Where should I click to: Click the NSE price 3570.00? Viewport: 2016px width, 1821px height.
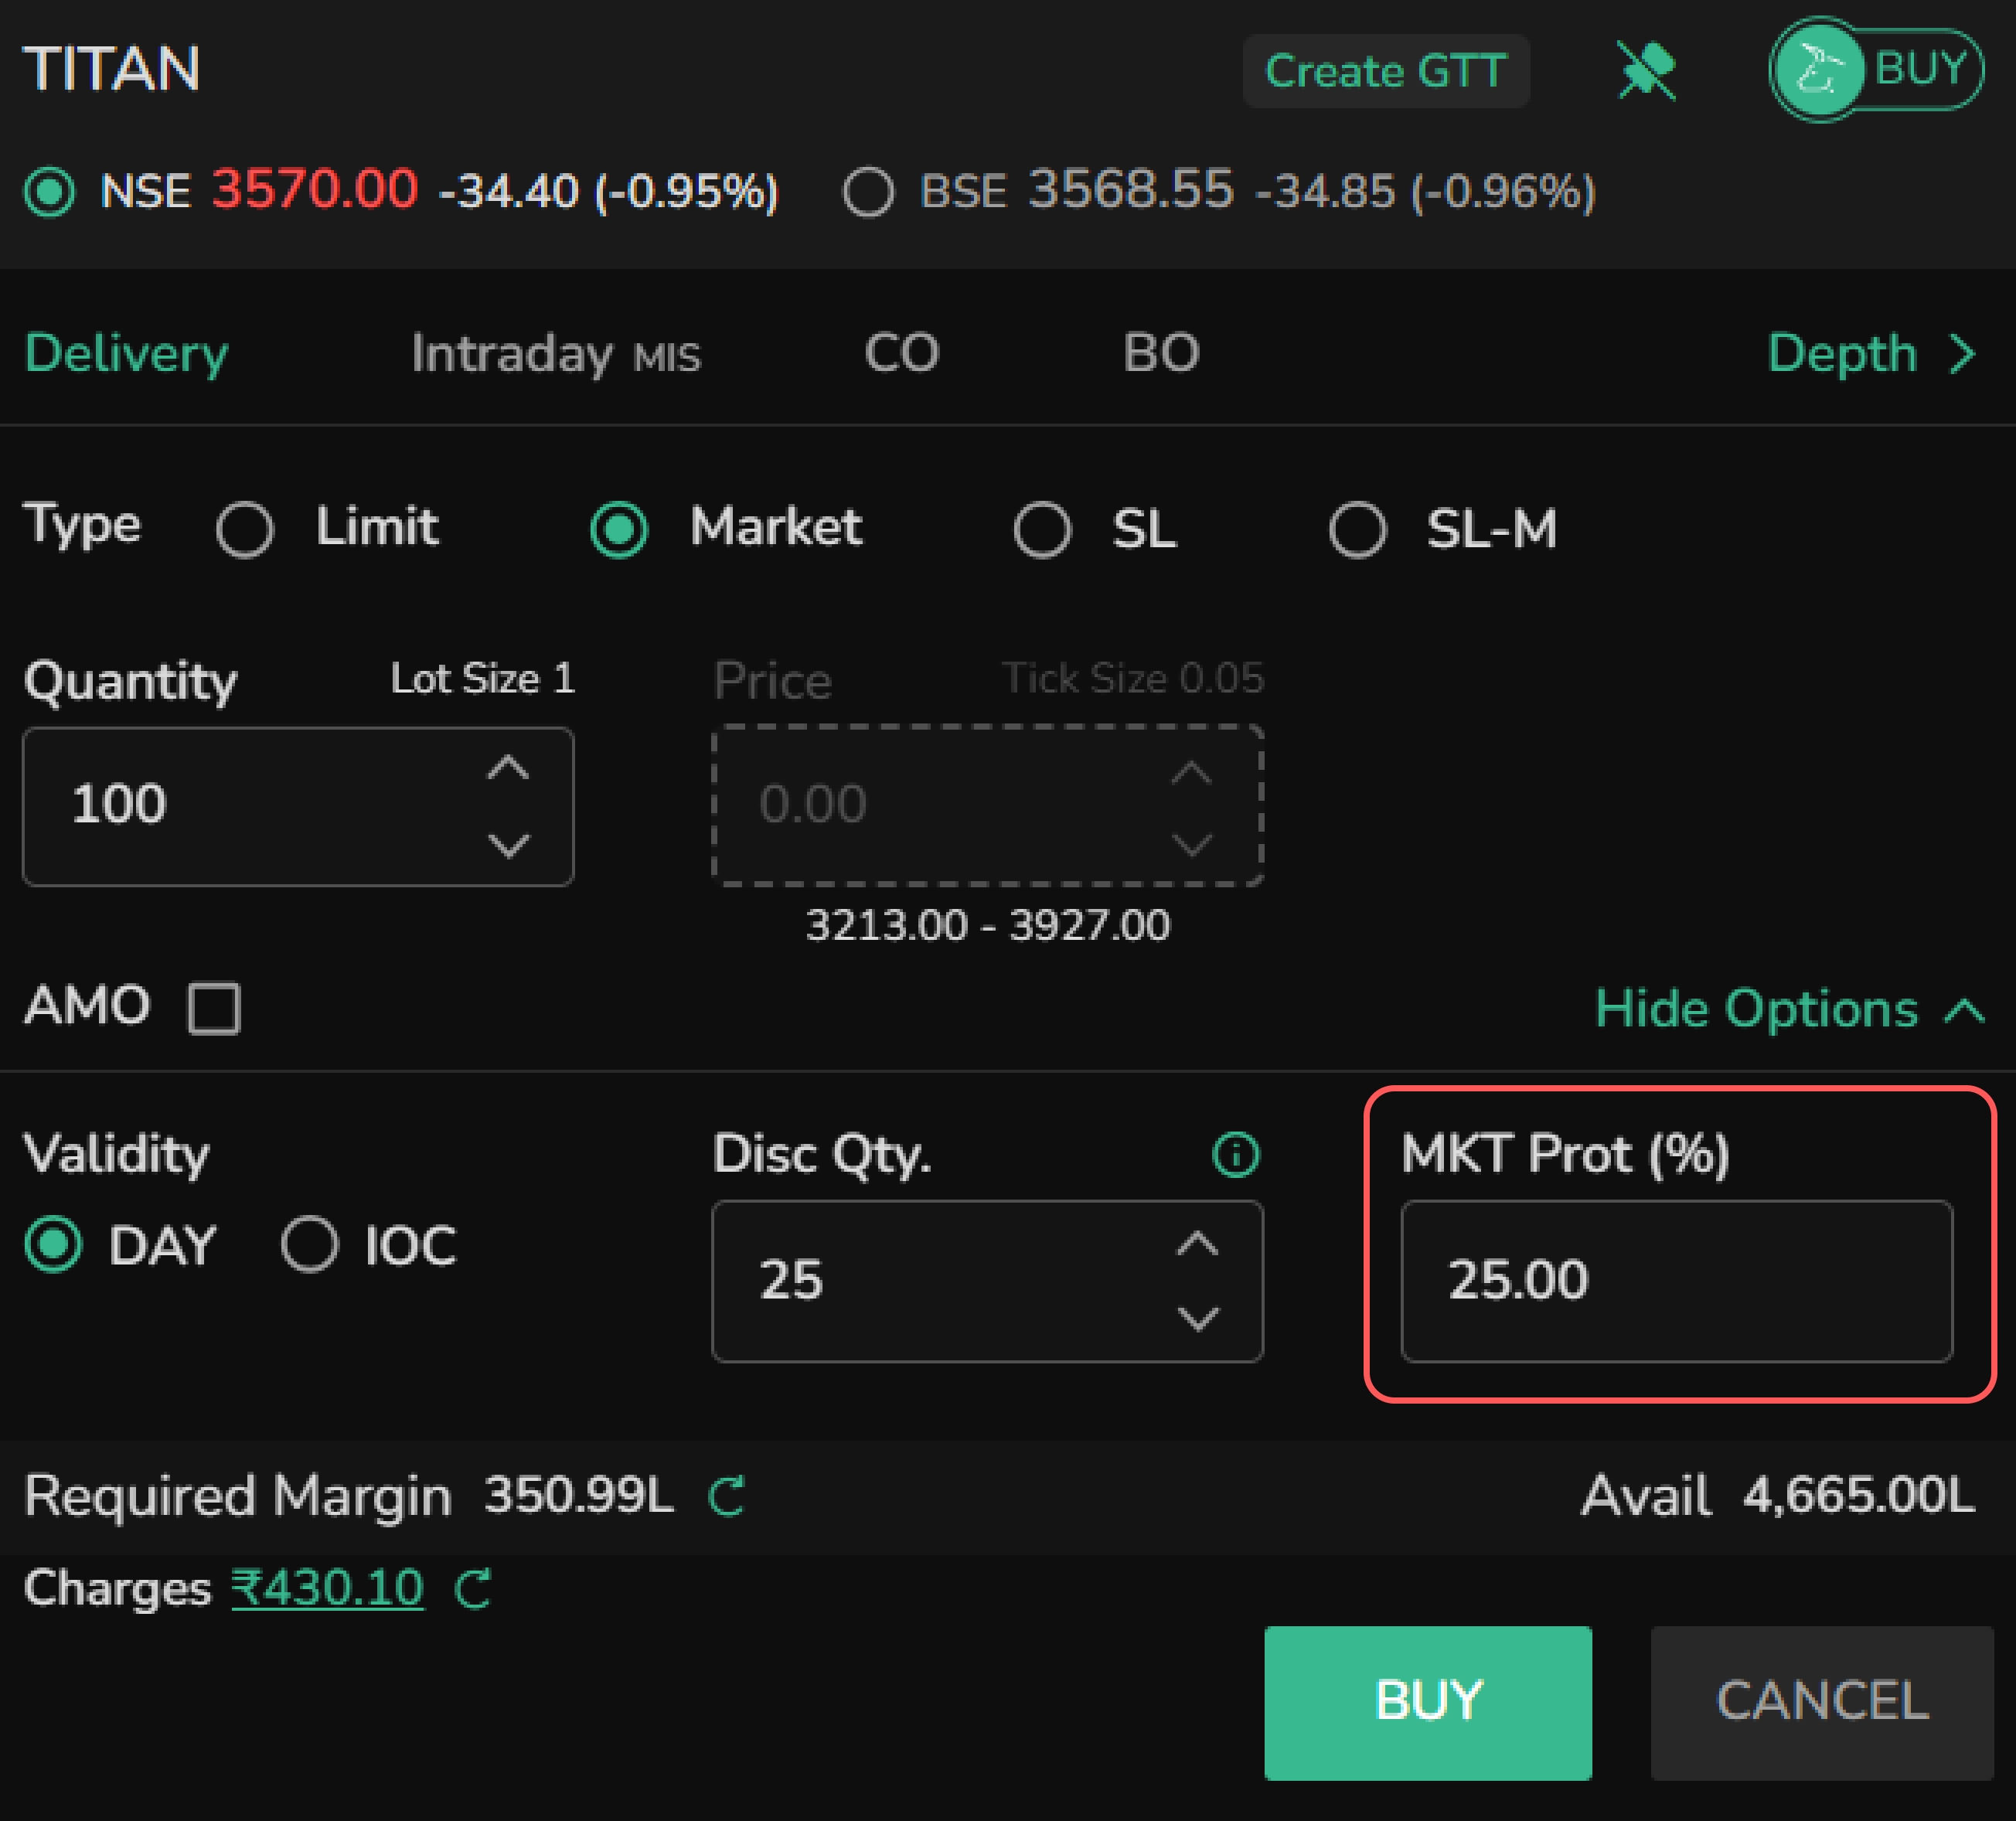coord(314,189)
